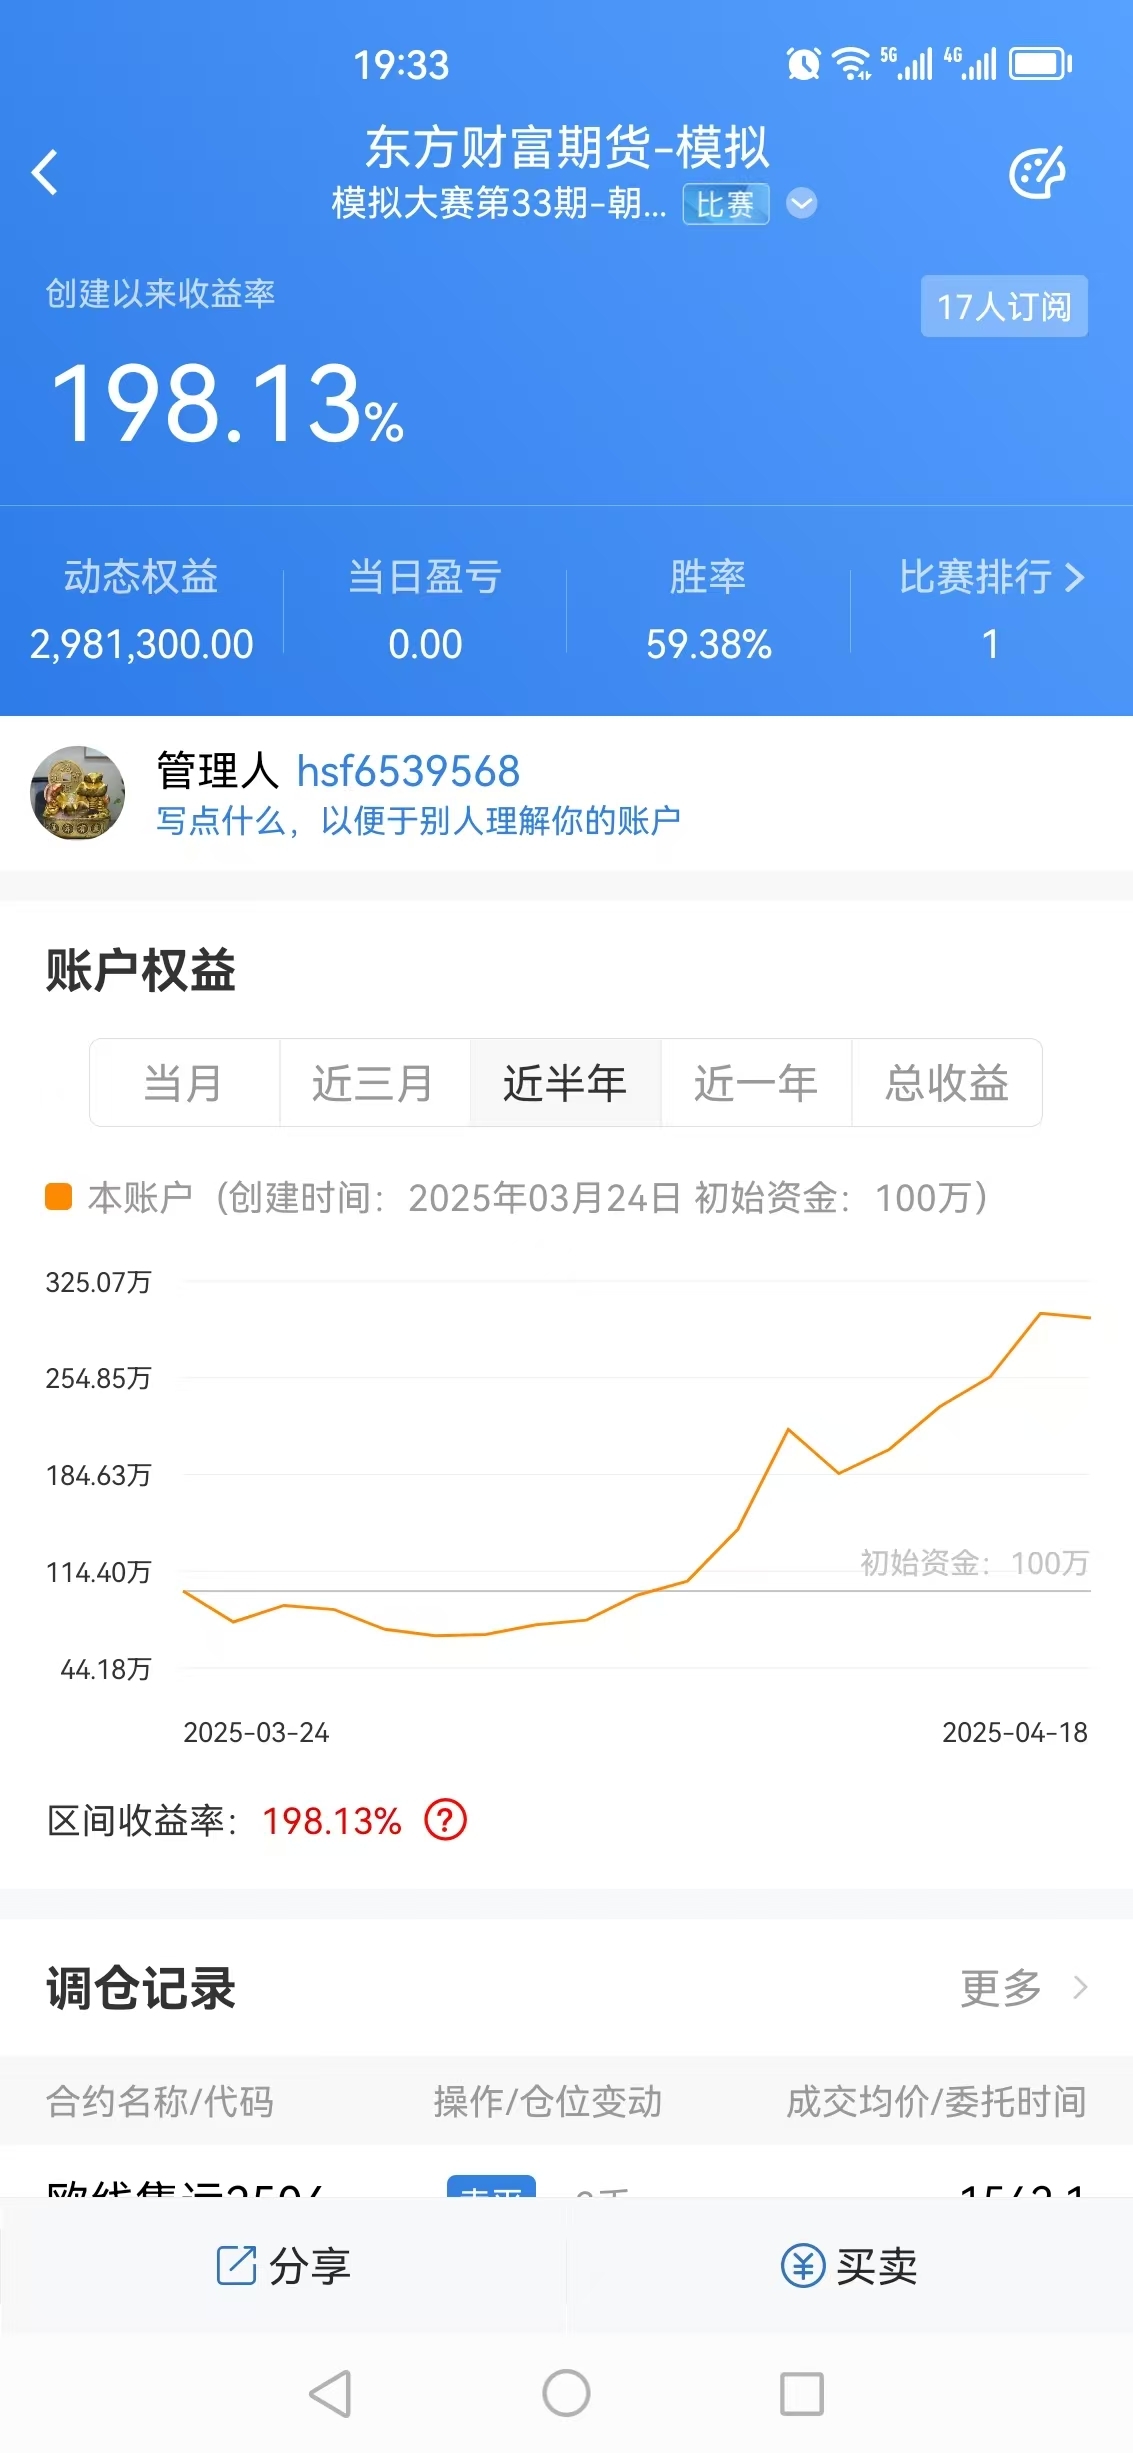Screen dimensions: 1133x2453
Task: Toggle the orange 本账户 legend marker
Action: (59, 1197)
